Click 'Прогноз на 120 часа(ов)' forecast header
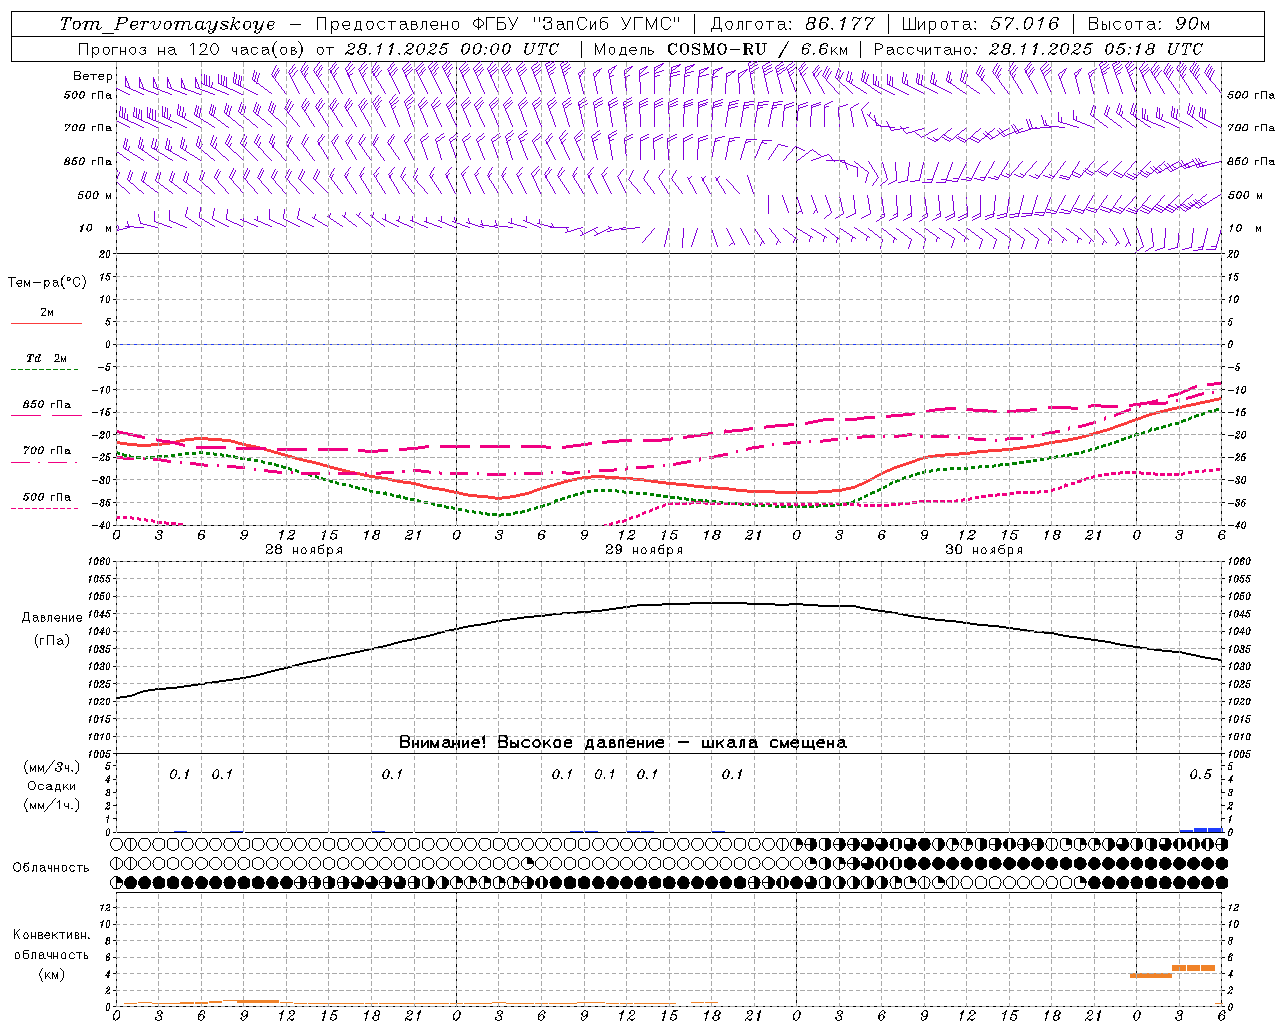Image resolution: width=1280 pixels, height=1024 pixels. pos(192,49)
